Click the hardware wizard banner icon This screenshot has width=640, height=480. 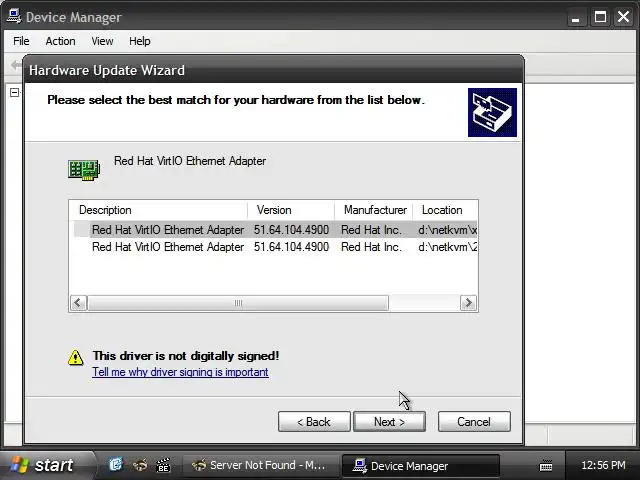492,112
